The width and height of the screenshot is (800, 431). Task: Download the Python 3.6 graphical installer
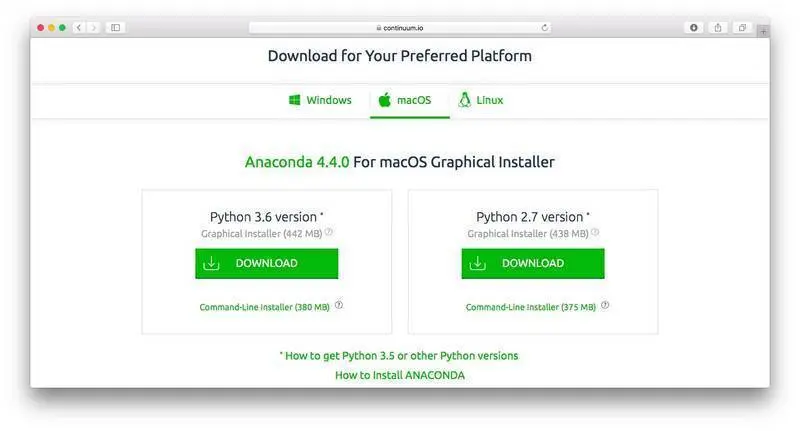coord(266,264)
